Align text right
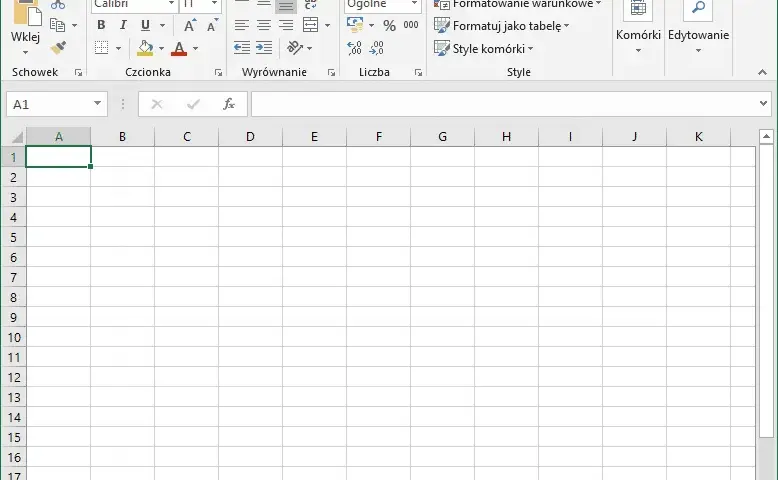The height and width of the screenshot is (480, 778). coord(286,25)
